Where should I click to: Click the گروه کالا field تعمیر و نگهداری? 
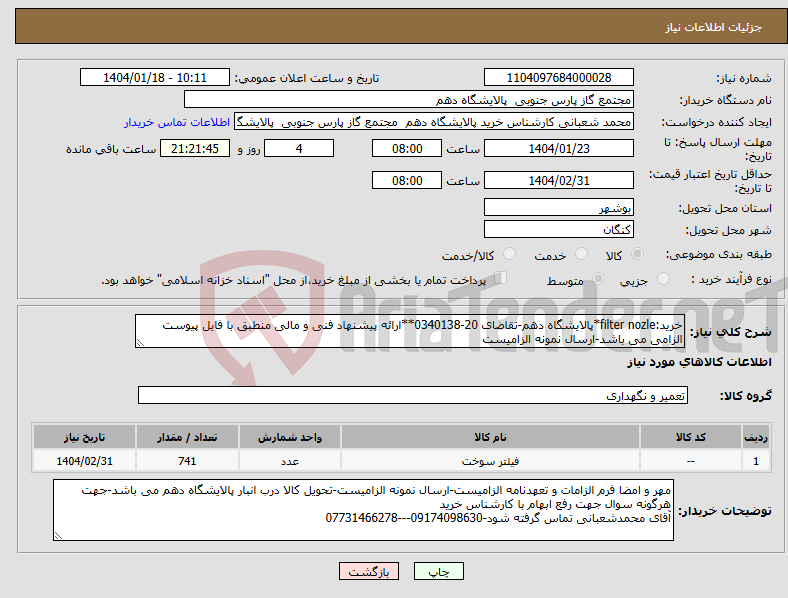click(413, 395)
